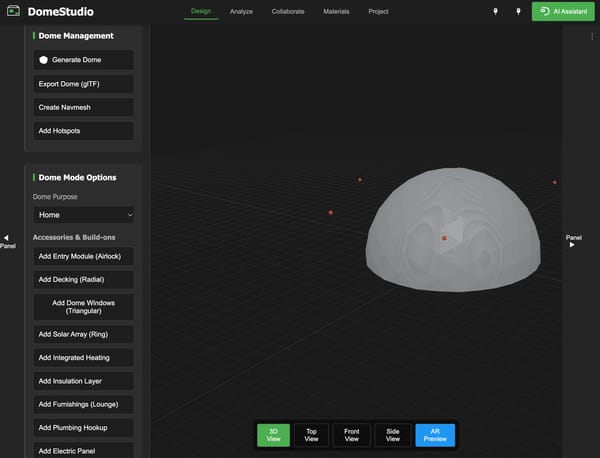Image resolution: width=600 pixels, height=458 pixels.
Task: Switch viewport to 3D View
Action: (273, 435)
